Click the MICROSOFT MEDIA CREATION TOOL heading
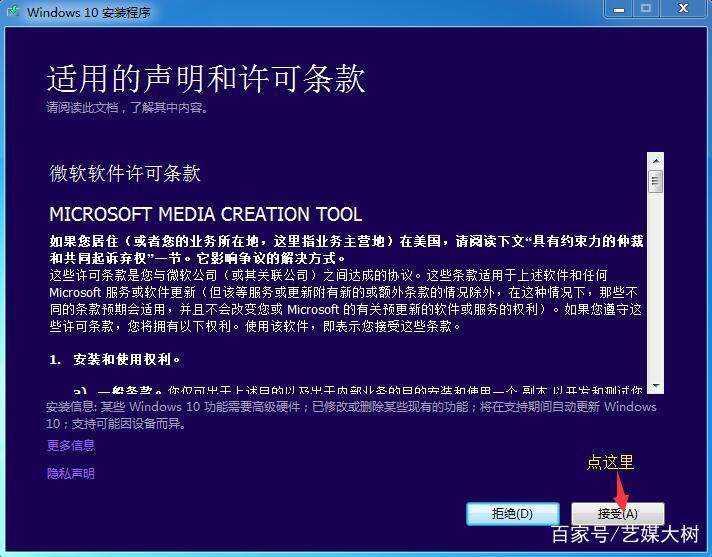 [x=205, y=214]
